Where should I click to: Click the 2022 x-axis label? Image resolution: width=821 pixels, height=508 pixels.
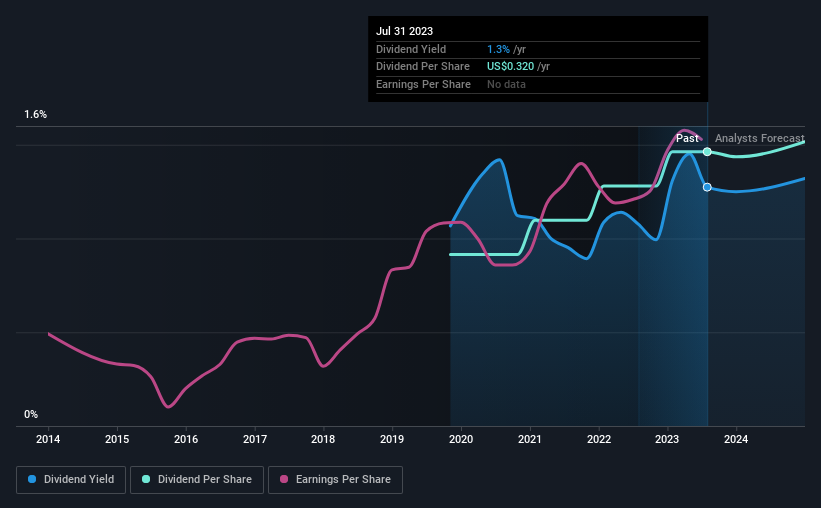[598, 439]
